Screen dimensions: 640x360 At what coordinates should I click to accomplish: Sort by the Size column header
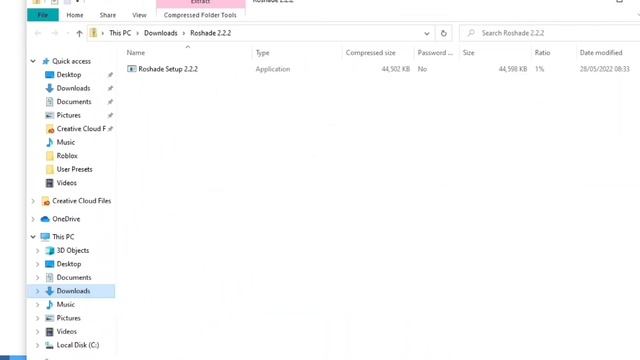(469, 53)
